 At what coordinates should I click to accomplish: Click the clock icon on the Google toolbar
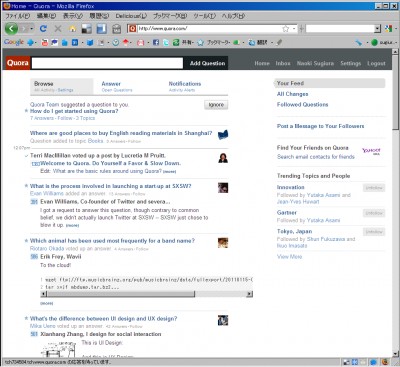(116, 42)
